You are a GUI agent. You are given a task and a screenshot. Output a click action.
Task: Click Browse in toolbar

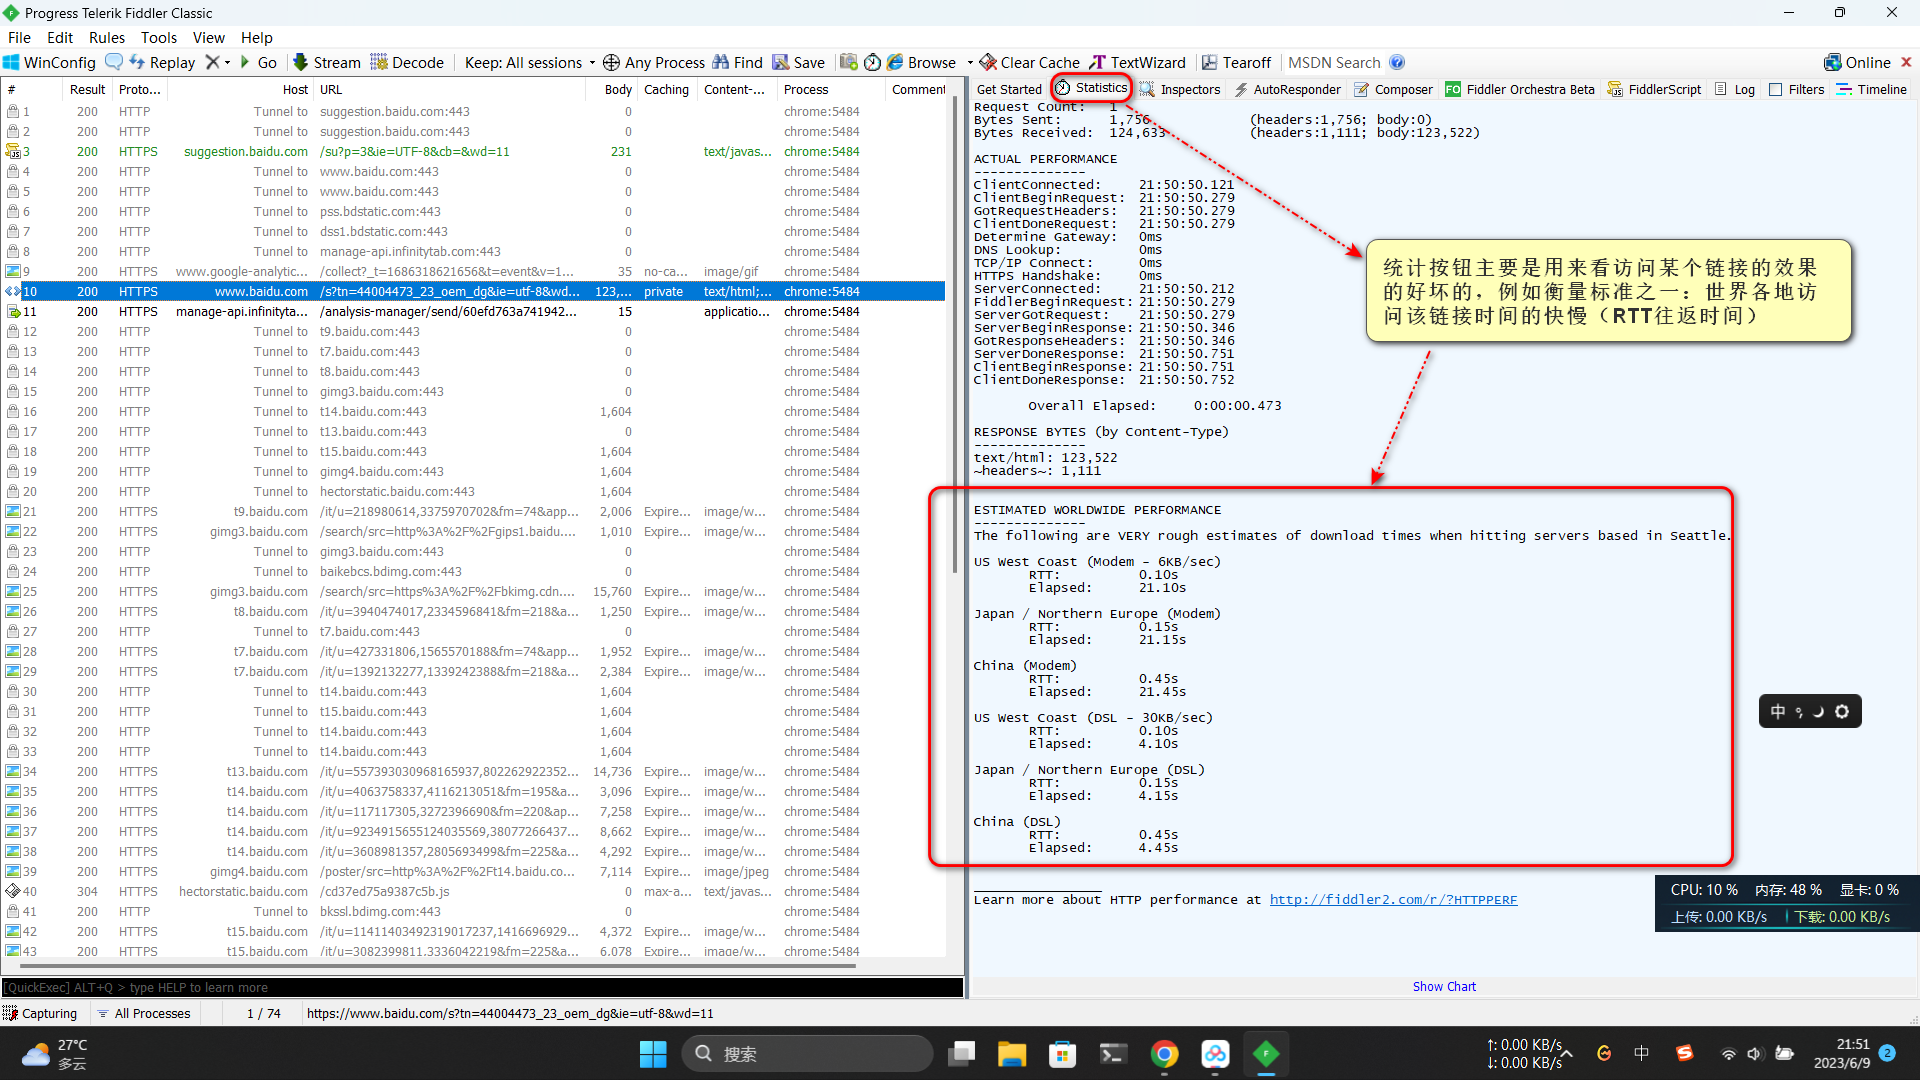922,62
